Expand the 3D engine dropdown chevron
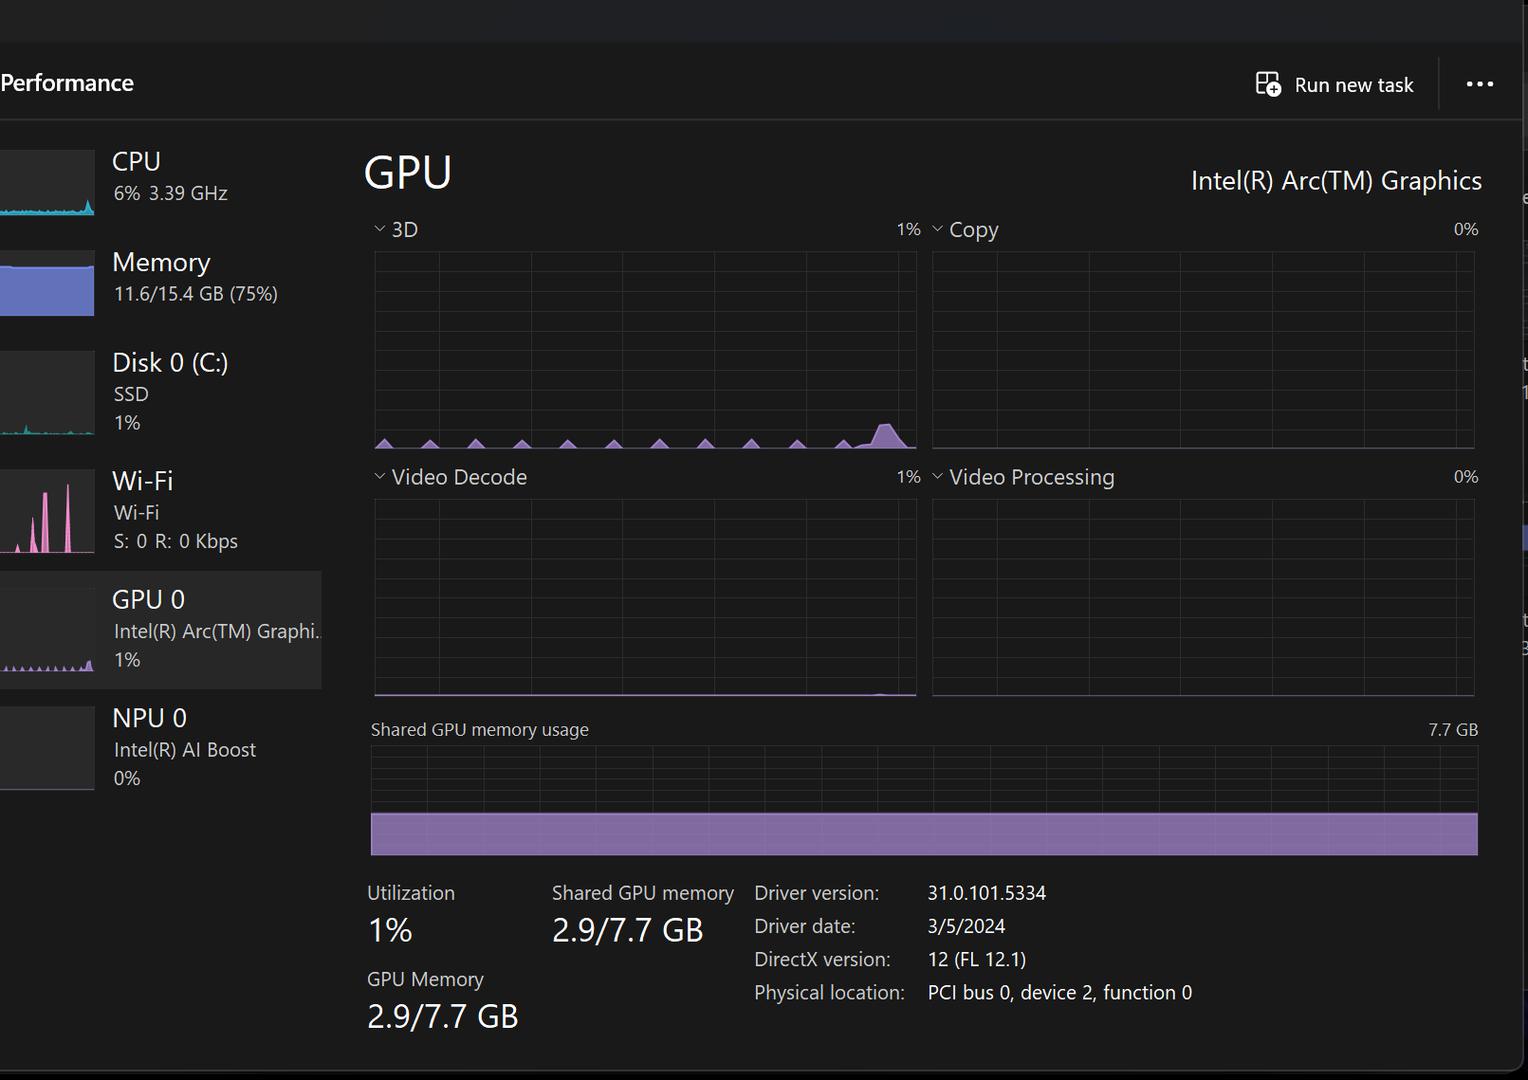This screenshot has width=1528, height=1080. [x=380, y=229]
